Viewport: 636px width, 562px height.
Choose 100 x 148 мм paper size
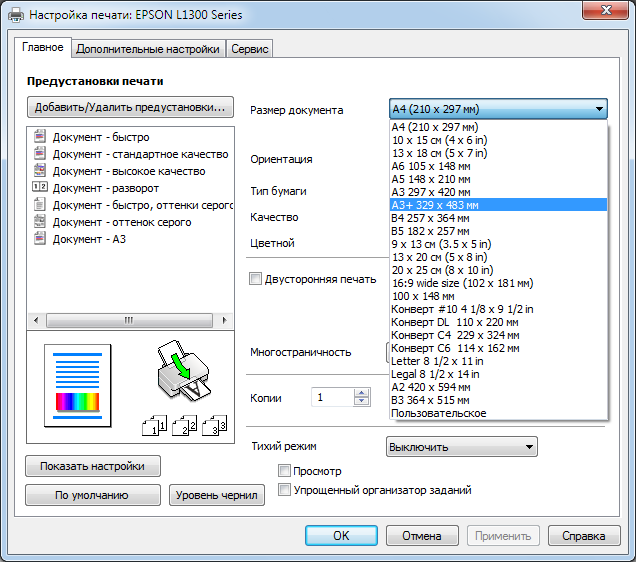pos(498,296)
